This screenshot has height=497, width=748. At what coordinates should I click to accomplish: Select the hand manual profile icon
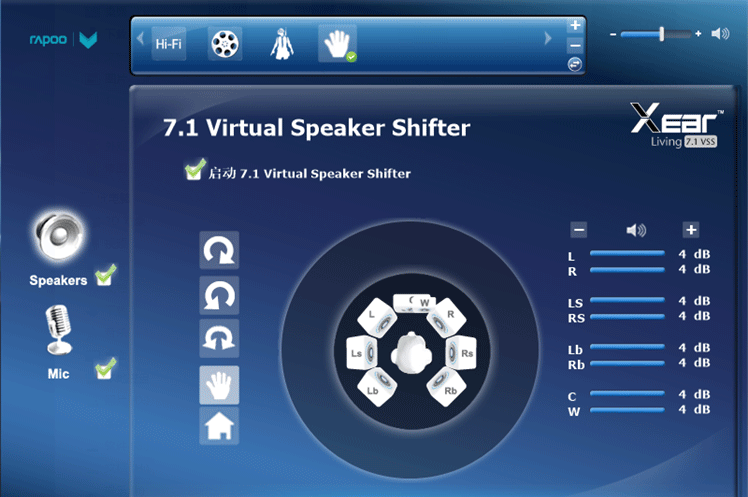click(x=337, y=44)
